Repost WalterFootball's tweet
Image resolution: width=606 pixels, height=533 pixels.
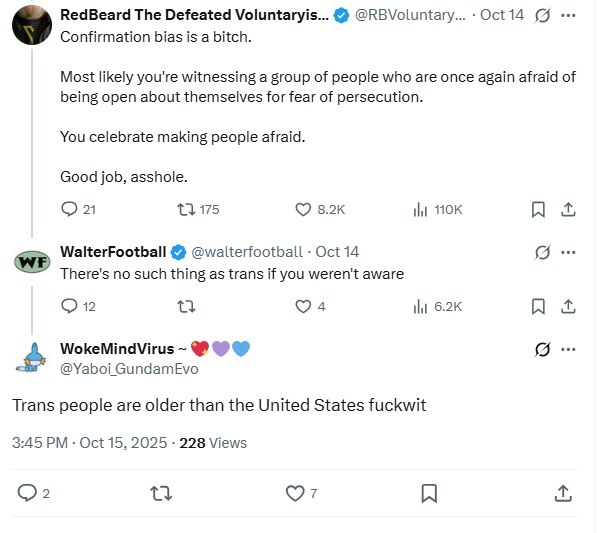(185, 306)
